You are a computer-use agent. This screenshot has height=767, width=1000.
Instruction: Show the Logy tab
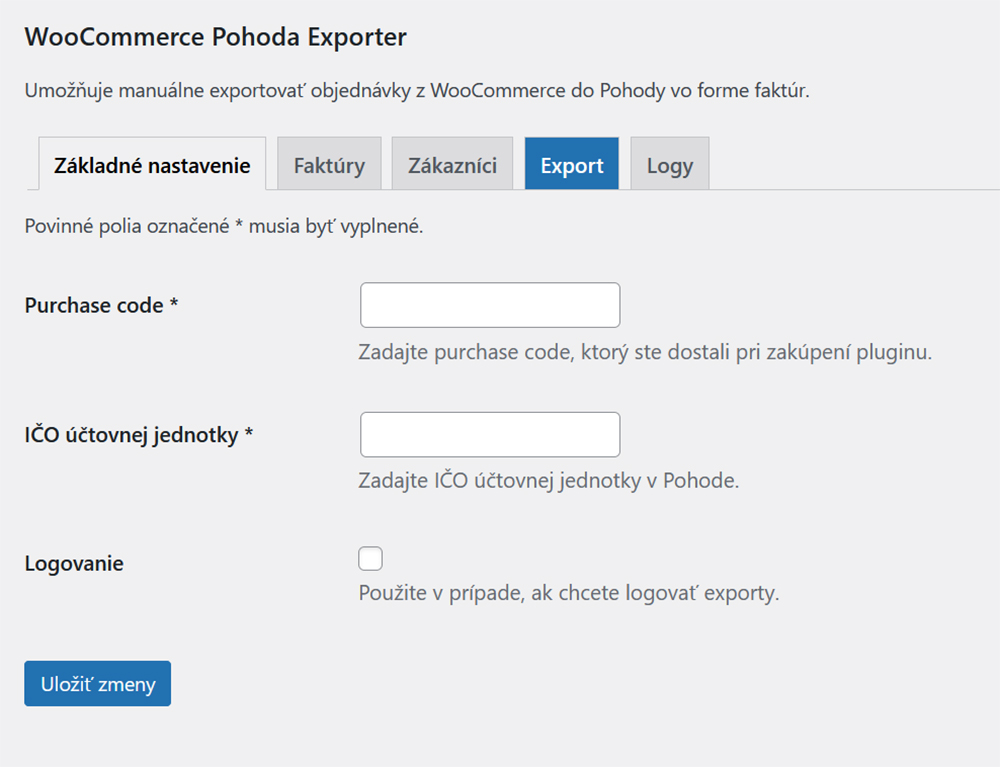click(669, 165)
